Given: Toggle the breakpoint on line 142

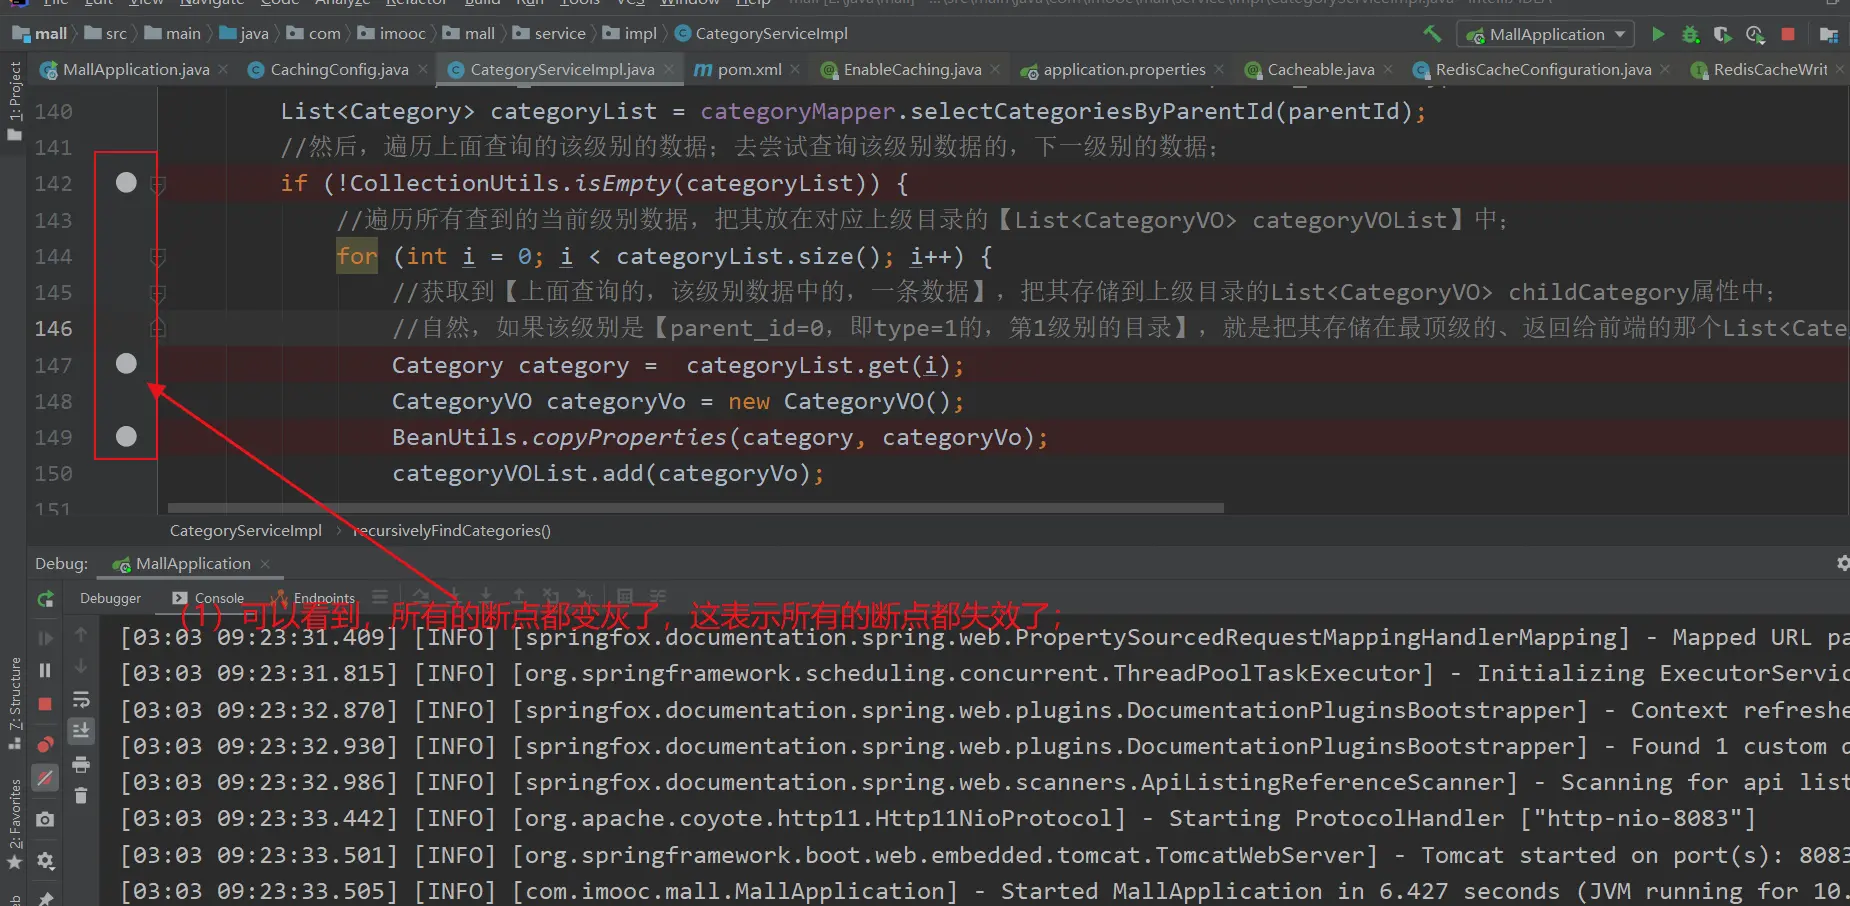Looking at the screenshot, I should (126, 183).
